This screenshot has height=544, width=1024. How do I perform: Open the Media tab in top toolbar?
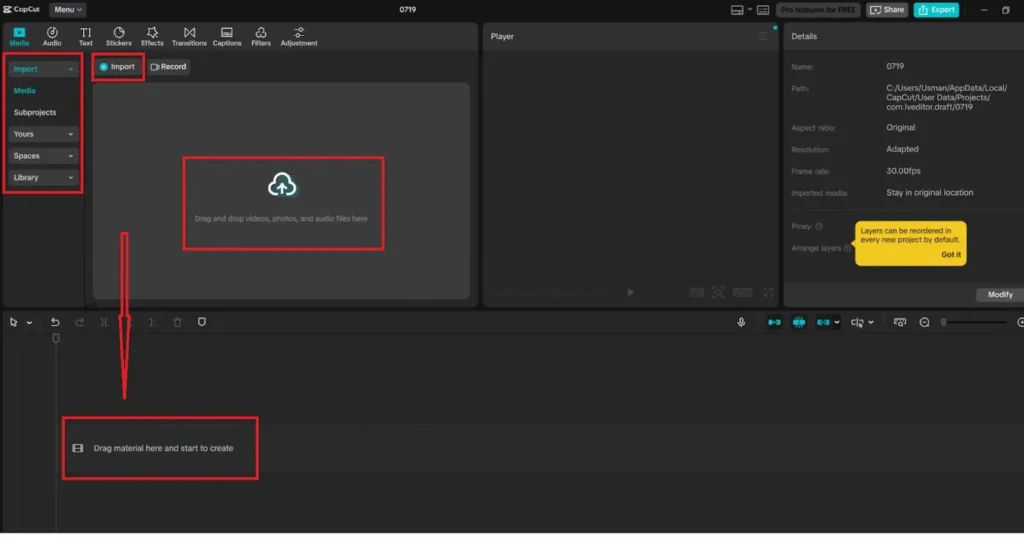(19, 37)
